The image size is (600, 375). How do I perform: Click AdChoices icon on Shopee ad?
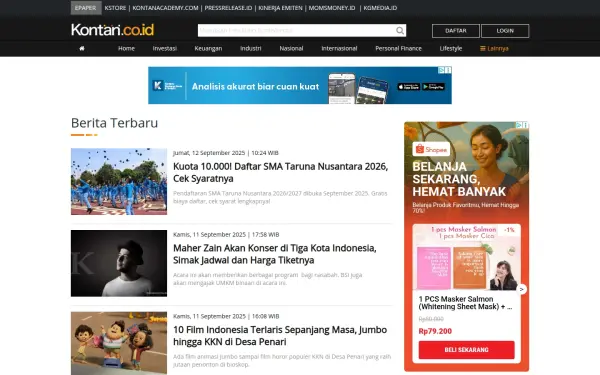tap(519, 125)
